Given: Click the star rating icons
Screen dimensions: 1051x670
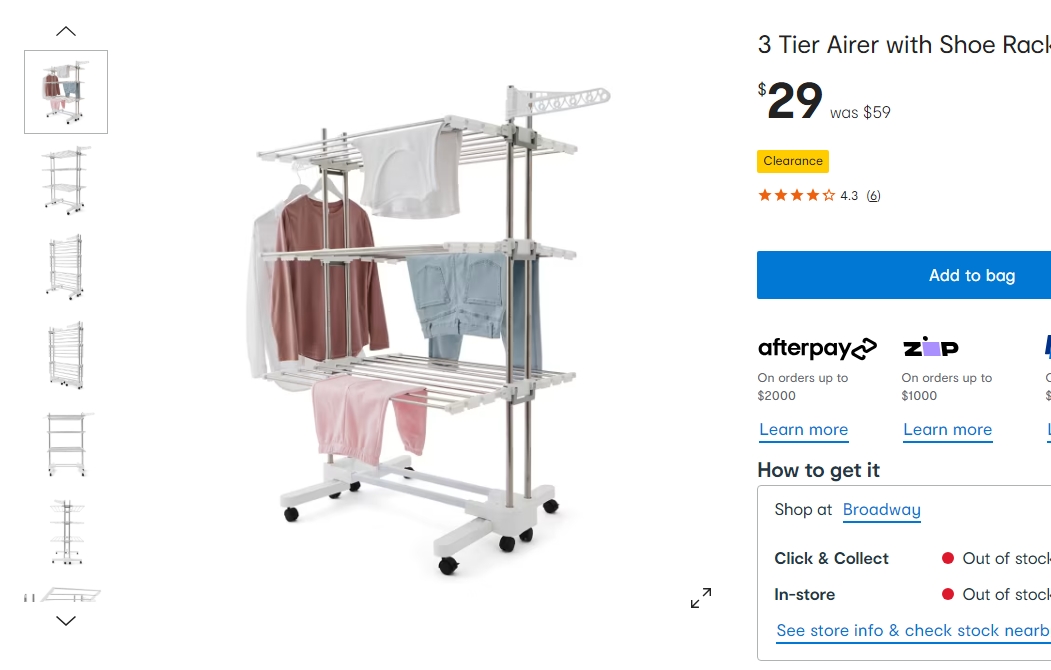Looking at the screenshot, I should pos(796,195).
